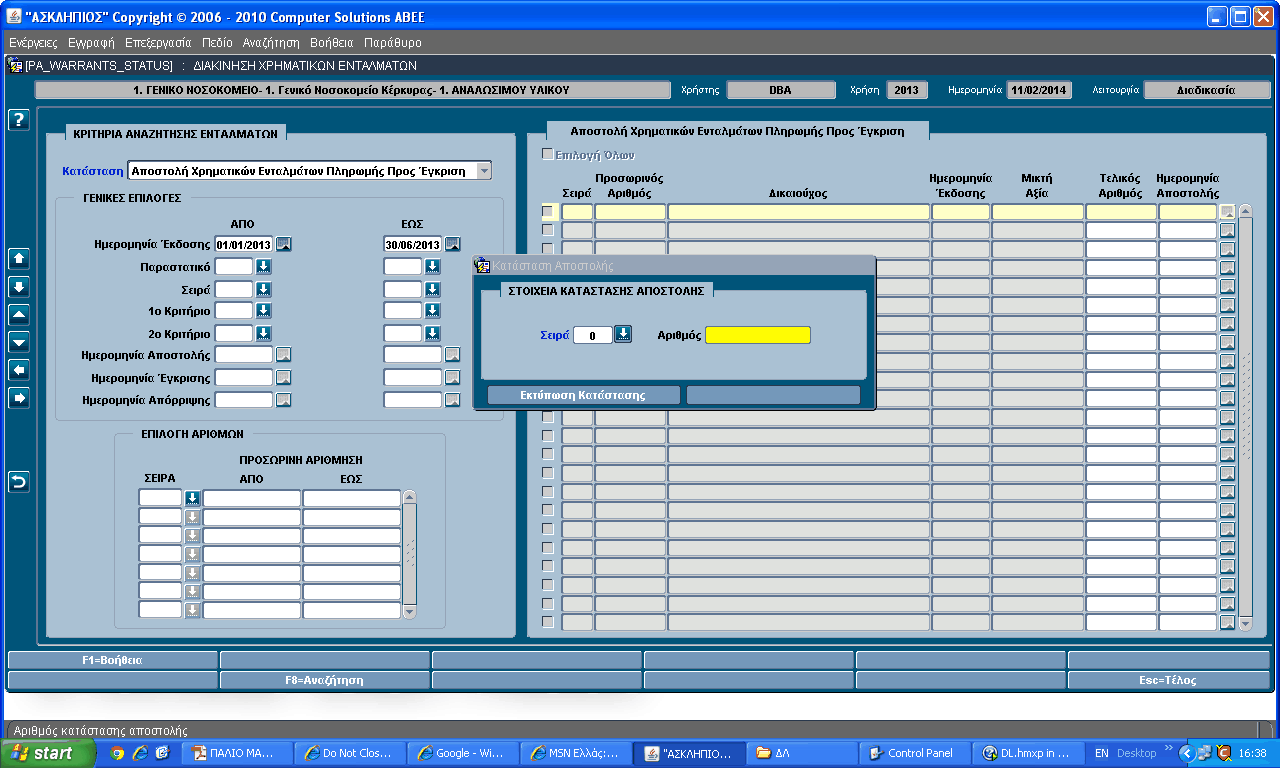Screen dimensions: 1280x768
Task: Check the second row checkbox in results table
Action: point(547,230)
